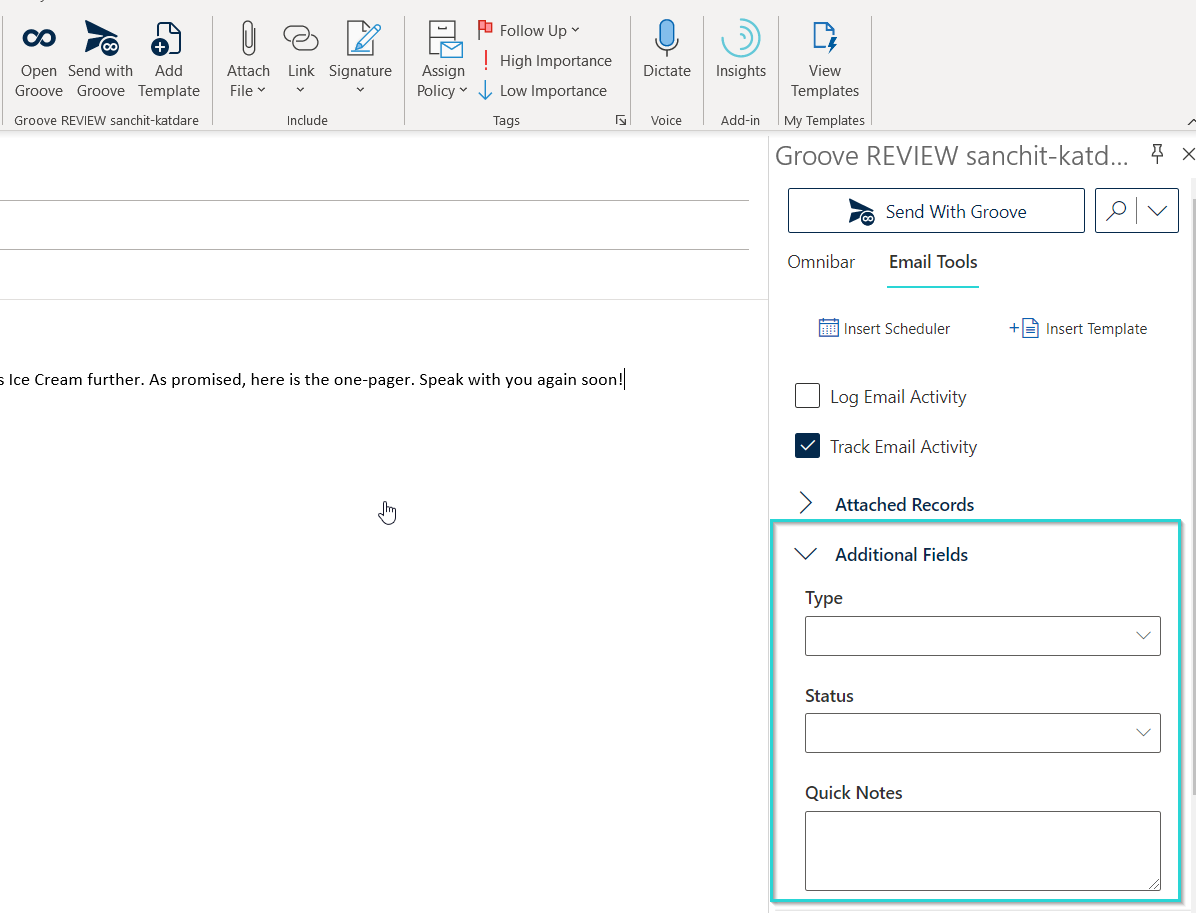Click the Follow Up flag
This screenshot has width=1196, height=913.
[x=529, y=31]
